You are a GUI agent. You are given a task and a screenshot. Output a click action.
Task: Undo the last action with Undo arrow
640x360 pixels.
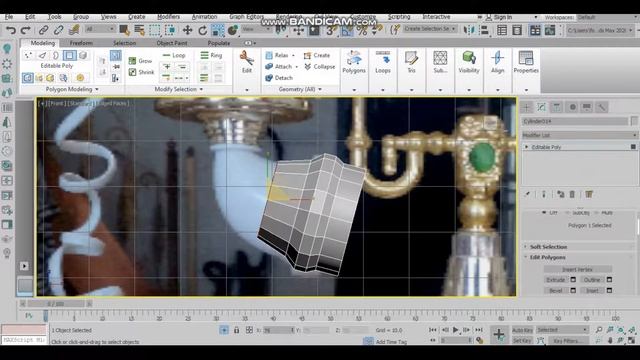11,30
